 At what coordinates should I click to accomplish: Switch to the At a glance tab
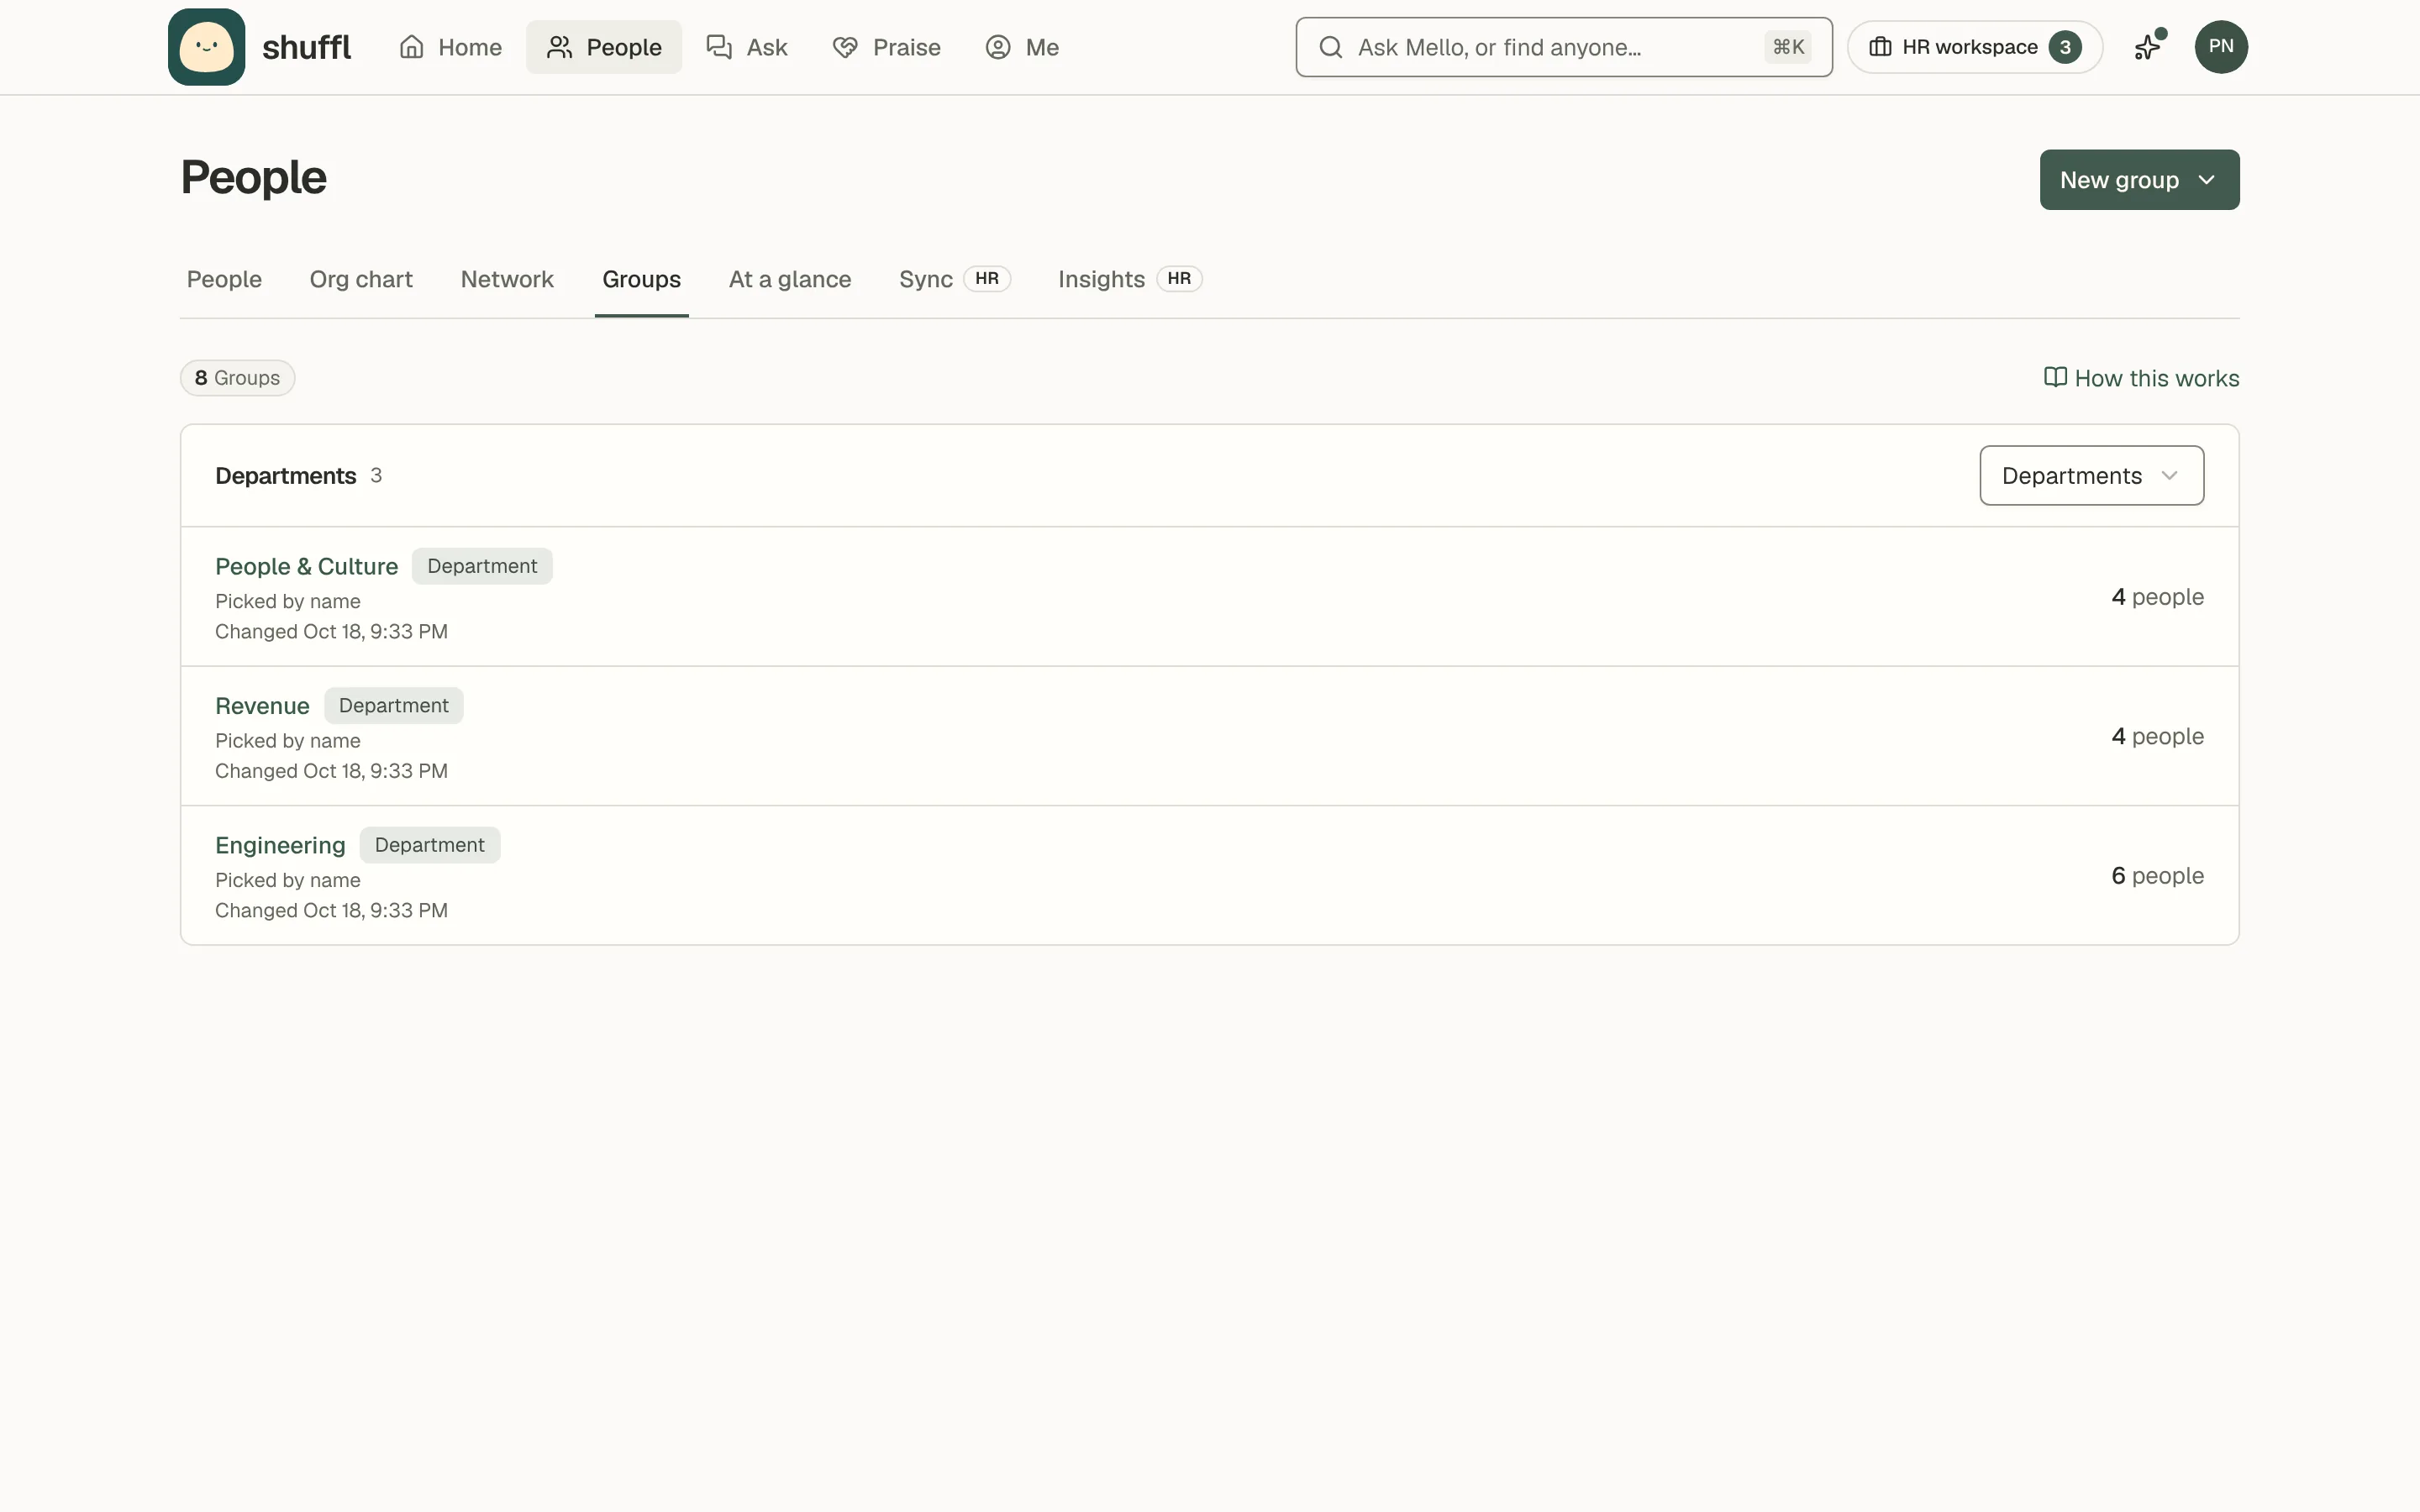(790, 279)
